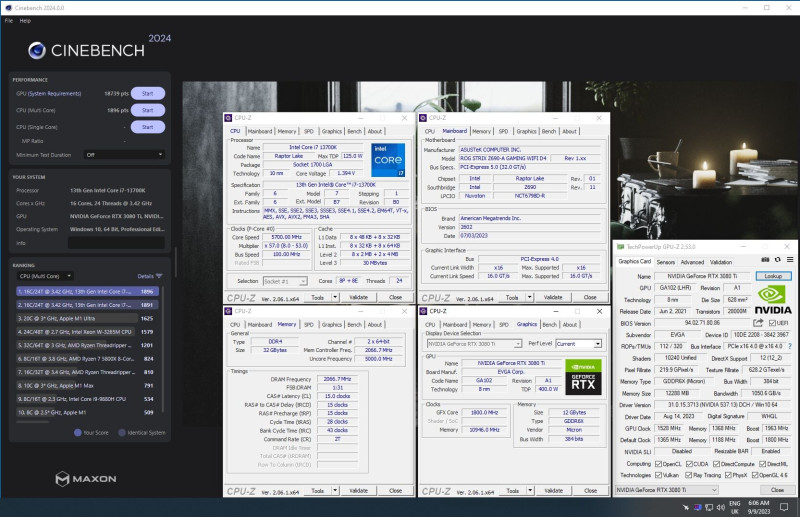Toggle the Vulkan checkbox
Image resolution: width=800 pixels, height=517 pixels.
(x=658, y=475)
